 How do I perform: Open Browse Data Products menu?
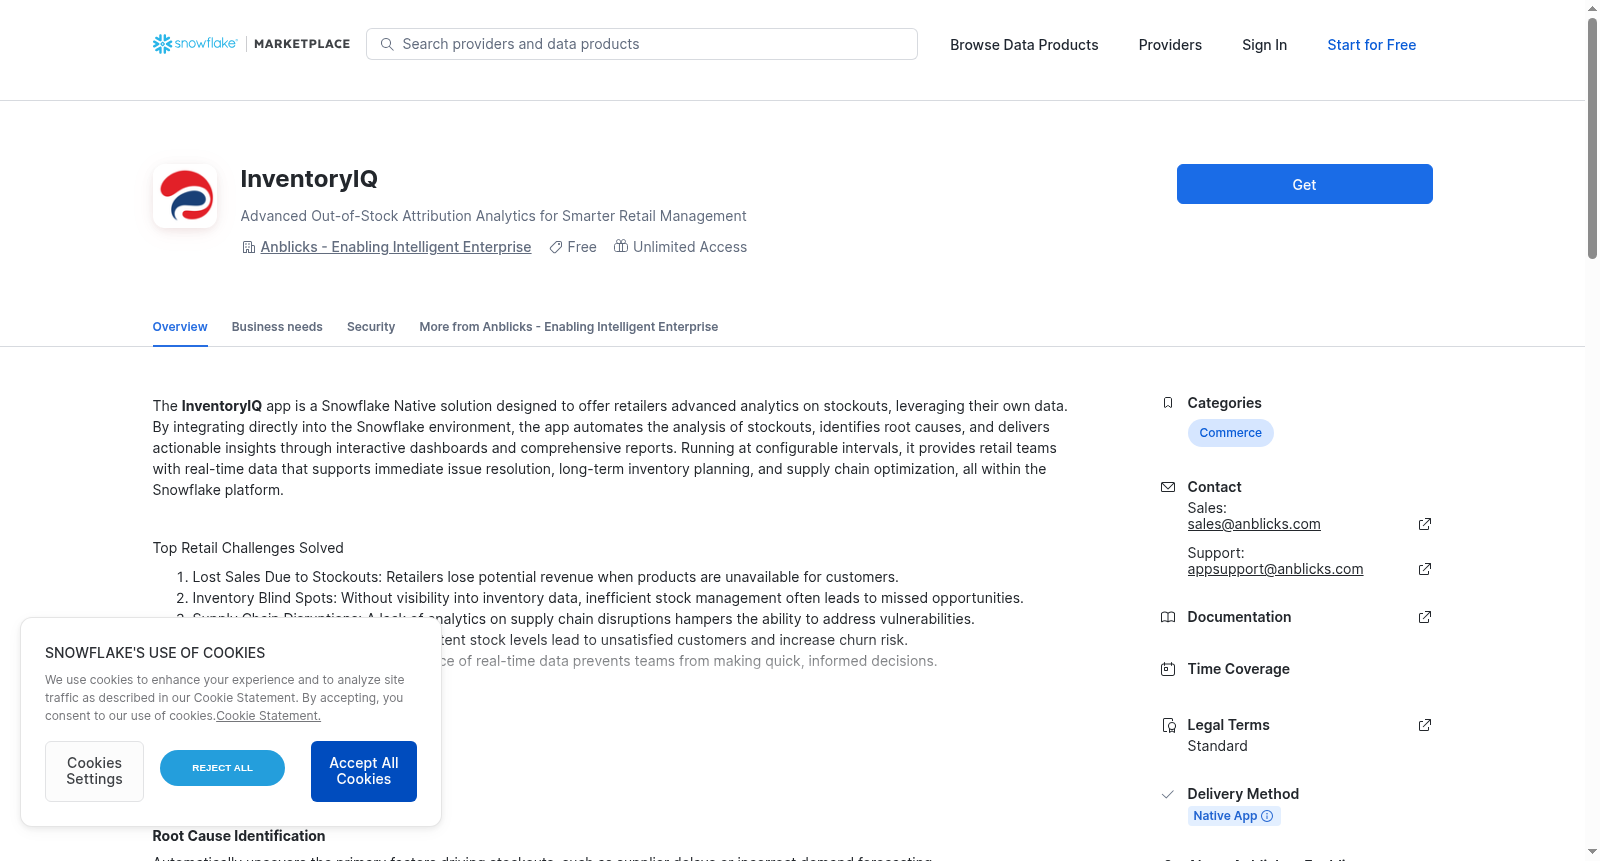pyautogui.click(x=1024, y=45)
